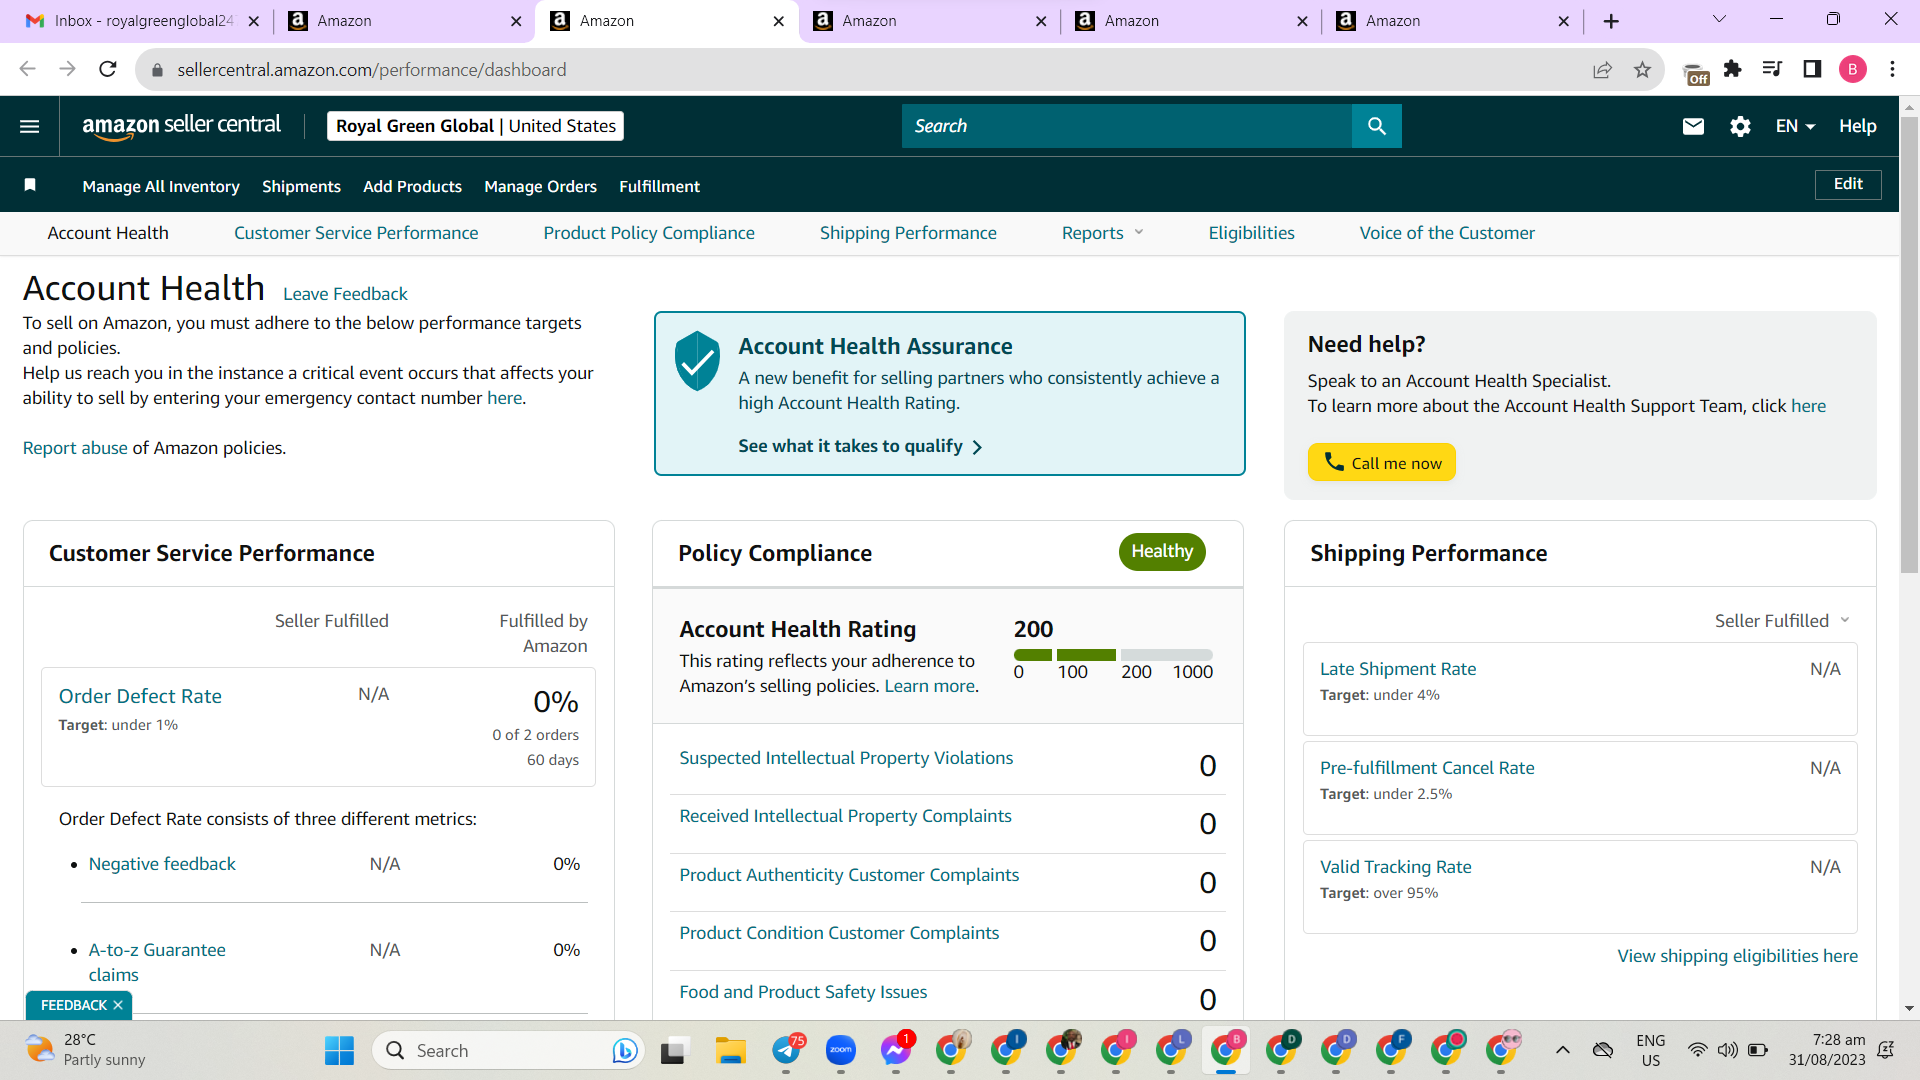Open the Chrome three-dot menu
Viewport: 1920px width, 1080px height.
click(x=1892, y=69)
